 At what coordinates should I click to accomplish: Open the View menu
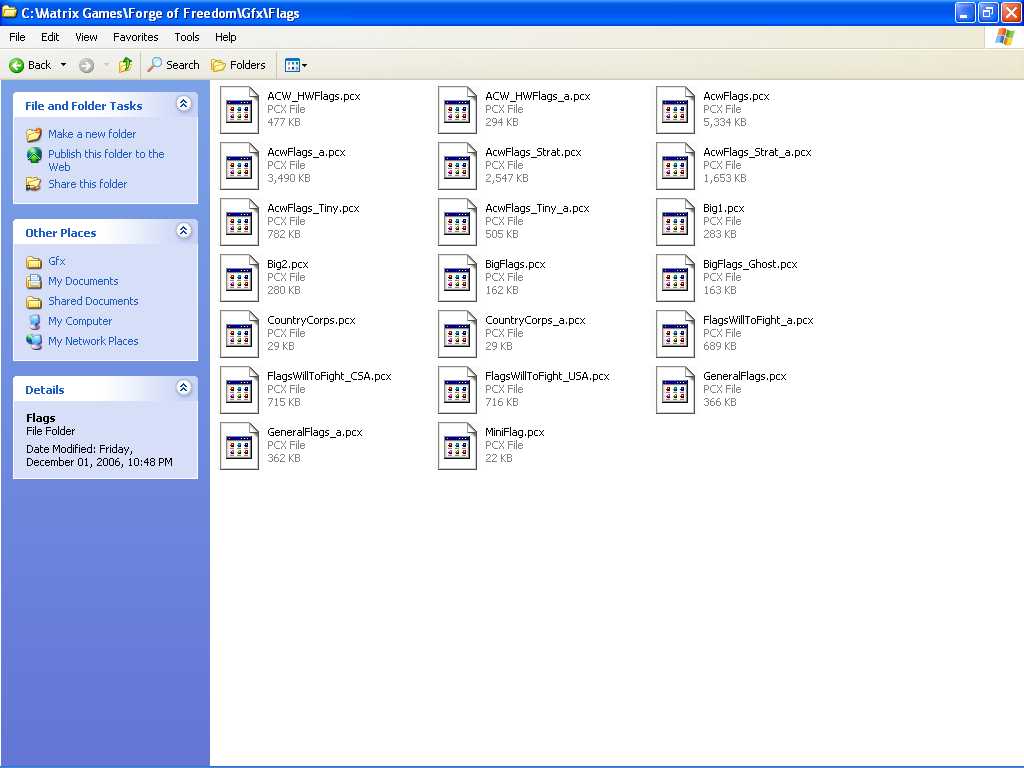pyautogui.click(x=86, y=37)
